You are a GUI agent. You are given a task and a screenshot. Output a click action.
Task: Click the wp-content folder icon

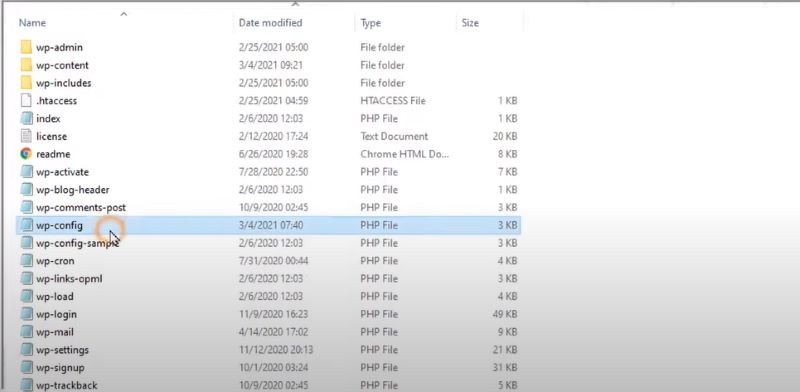[x=26, y=65]
